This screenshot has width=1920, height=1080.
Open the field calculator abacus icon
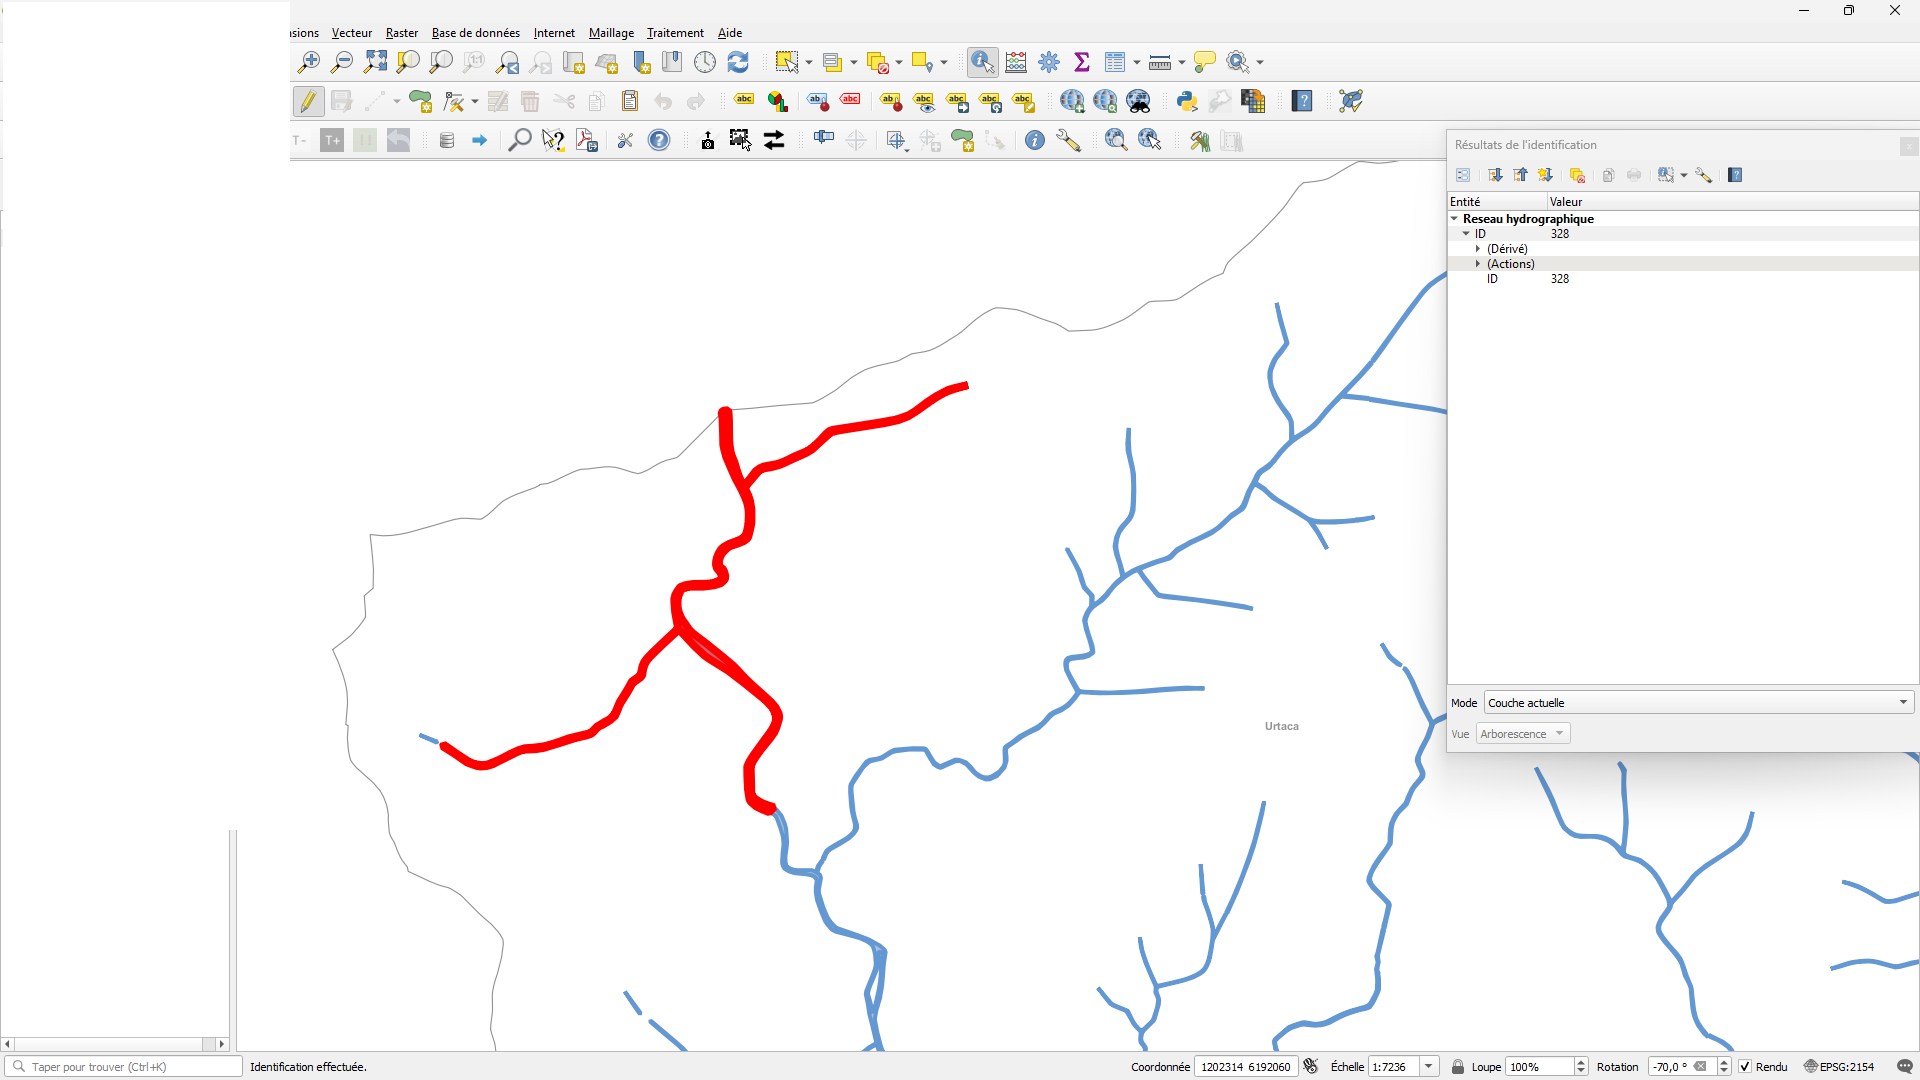click(x=1016, y=62)
